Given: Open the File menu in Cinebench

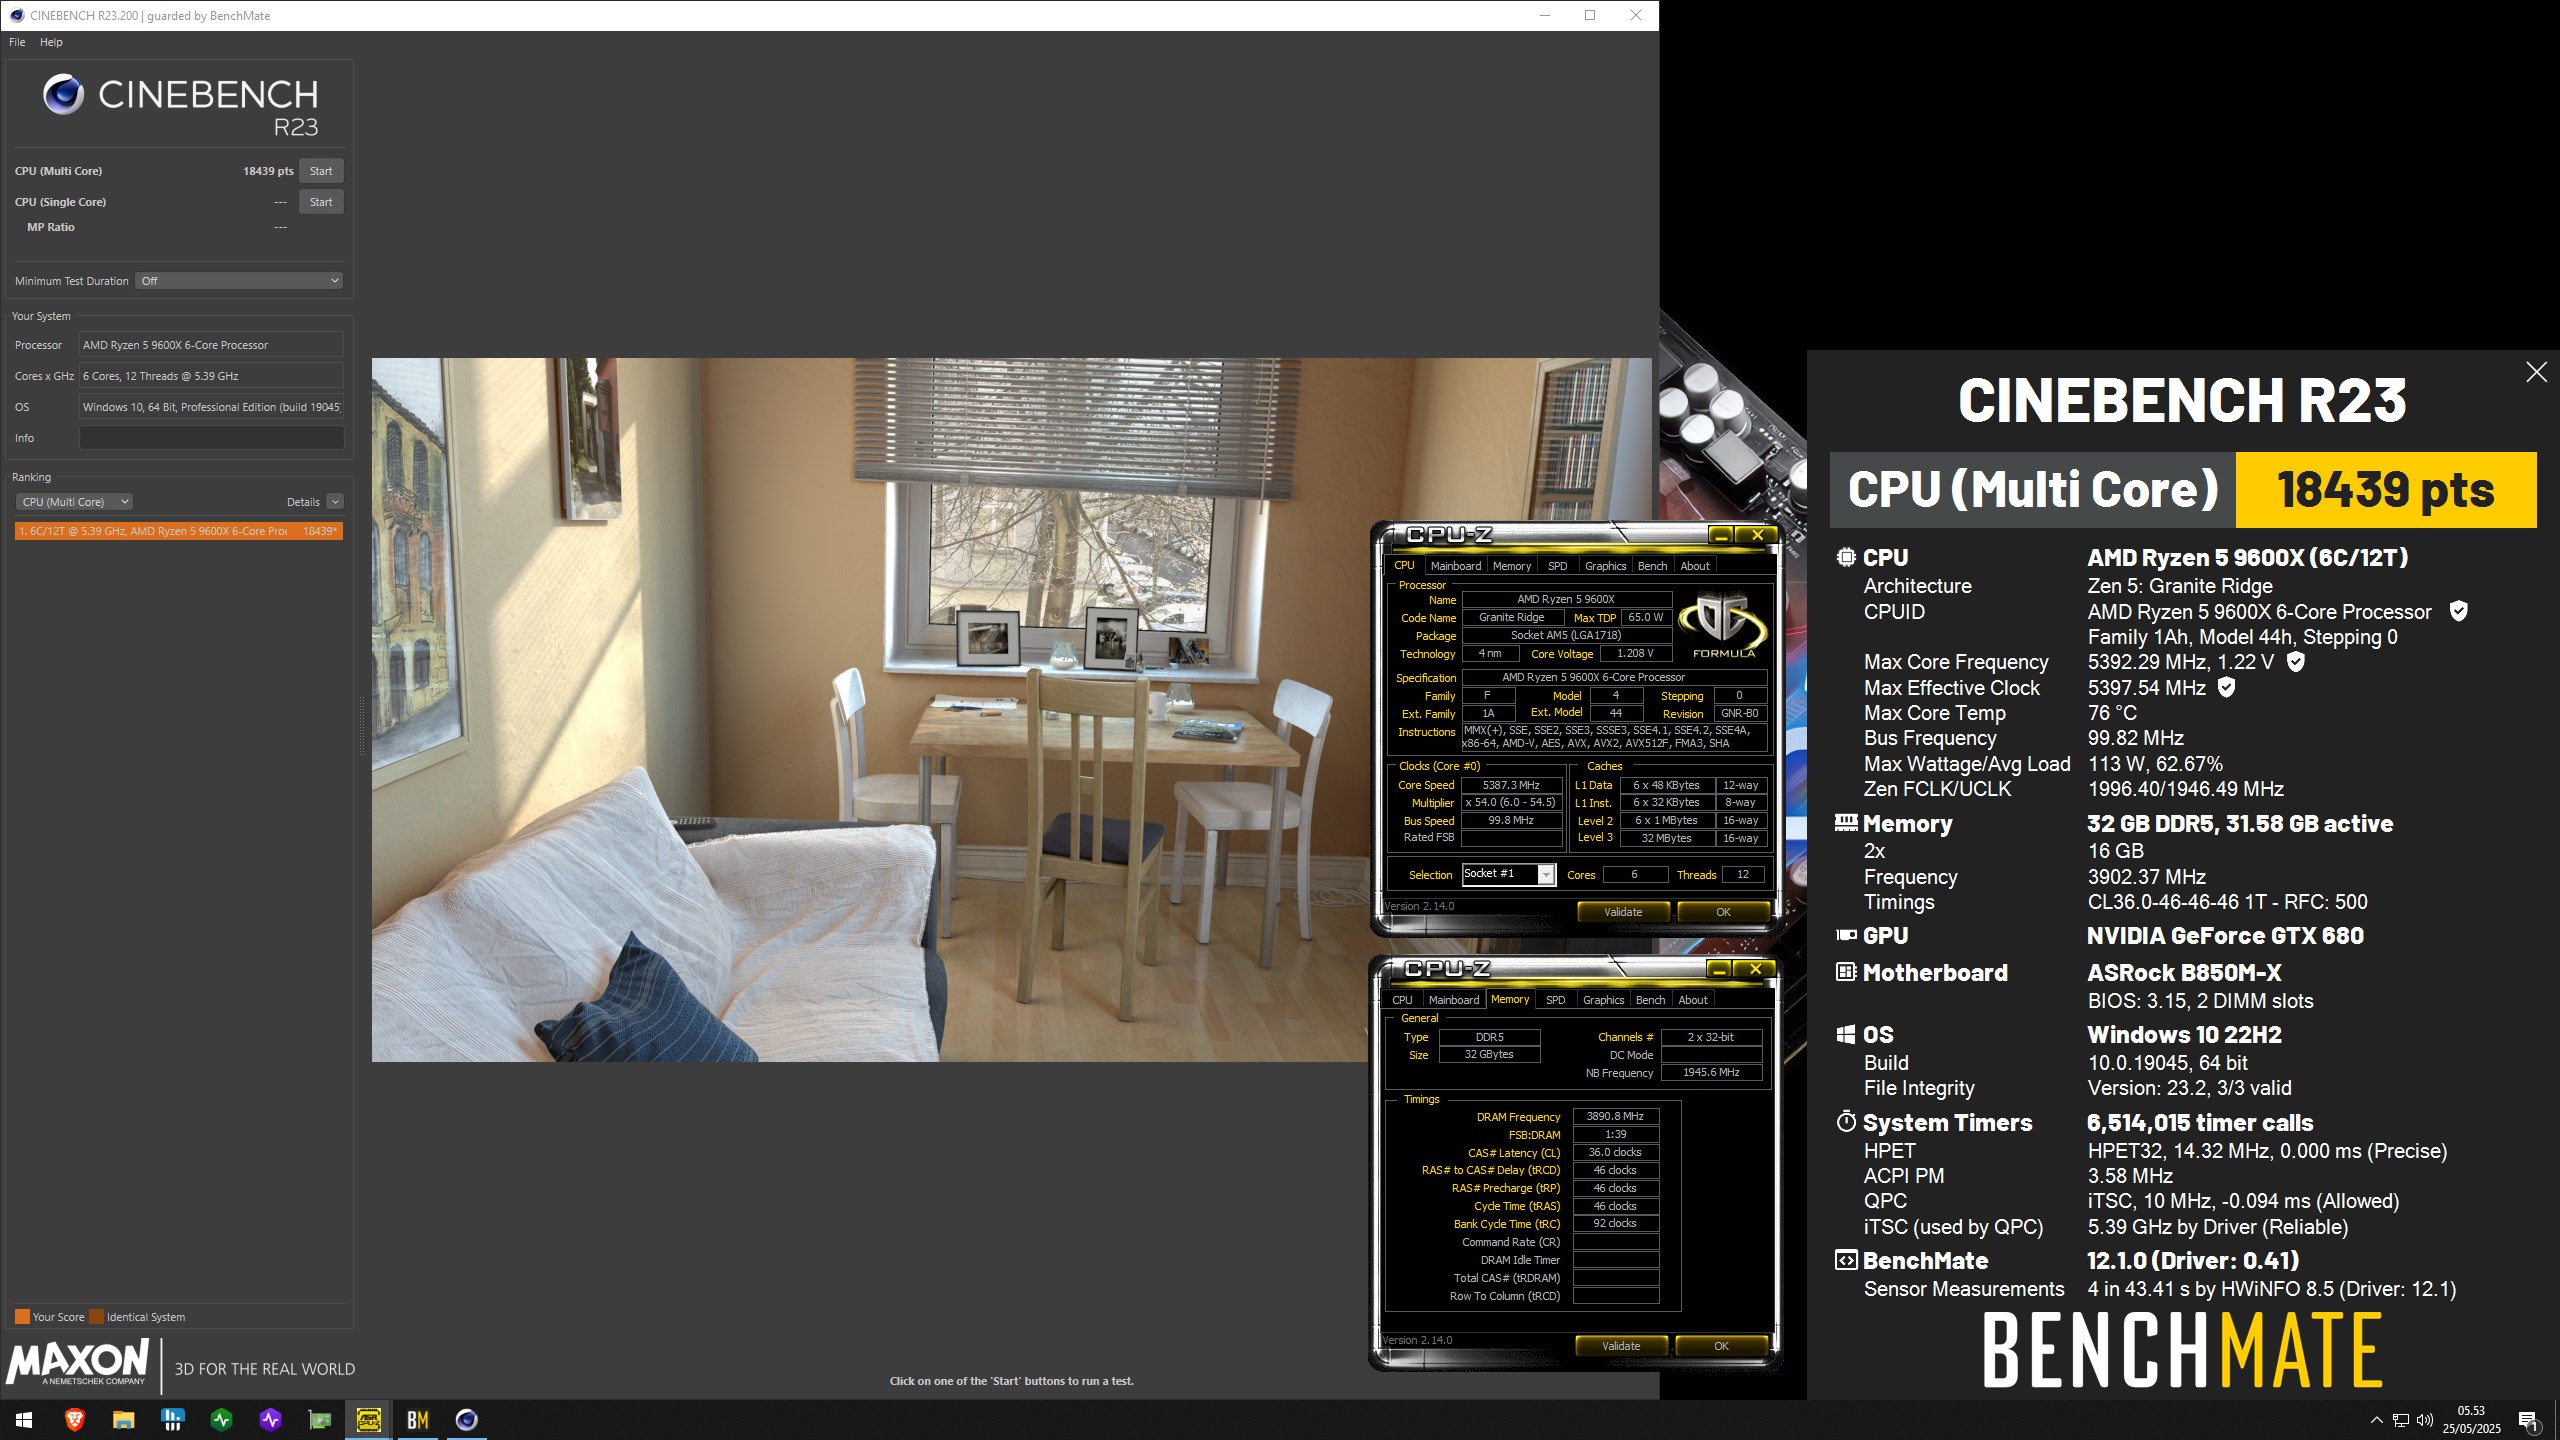Looking at the screenshot, I should pyautogui.click(x=17, y=42).
